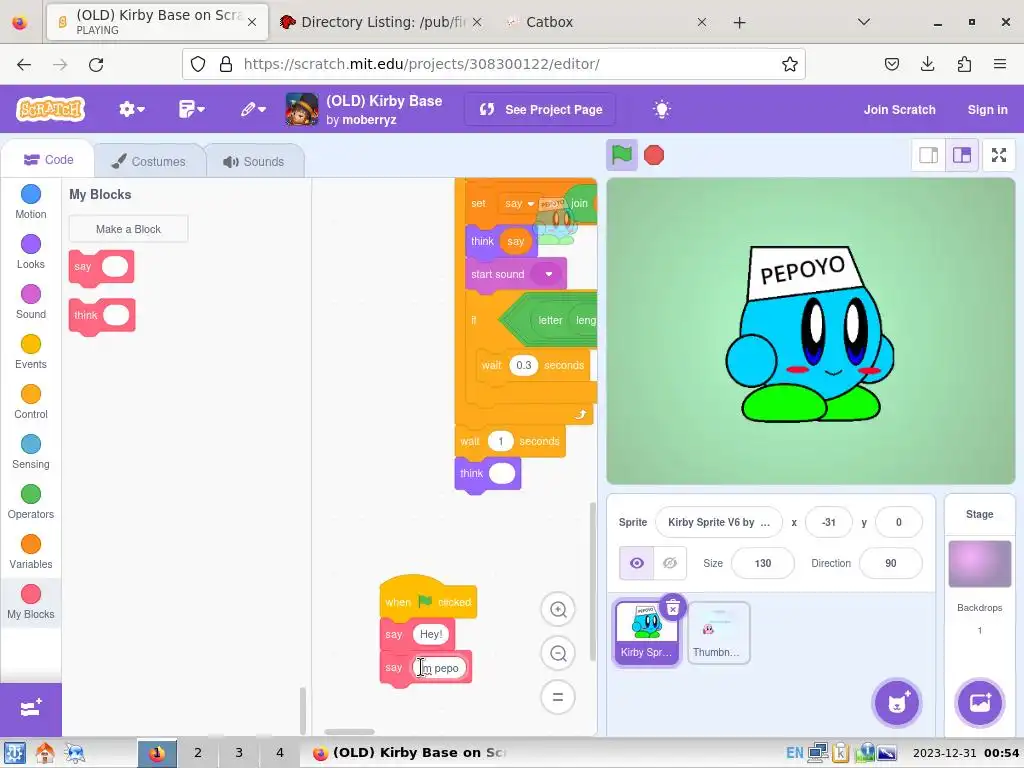Open the Scratch logo home link

coord(51,109)
